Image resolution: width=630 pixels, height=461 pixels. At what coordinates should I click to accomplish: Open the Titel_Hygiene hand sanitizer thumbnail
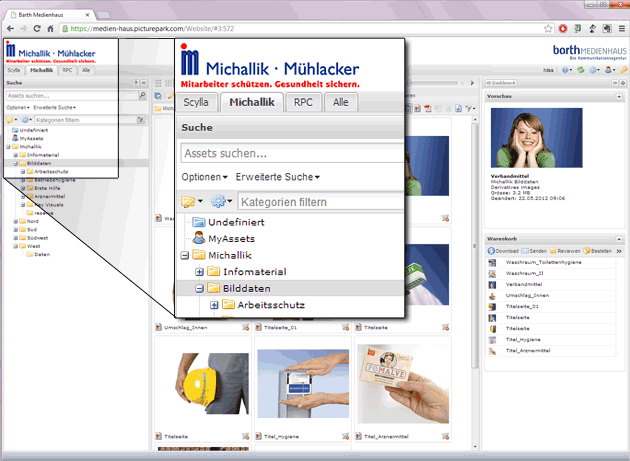(303, 383)
